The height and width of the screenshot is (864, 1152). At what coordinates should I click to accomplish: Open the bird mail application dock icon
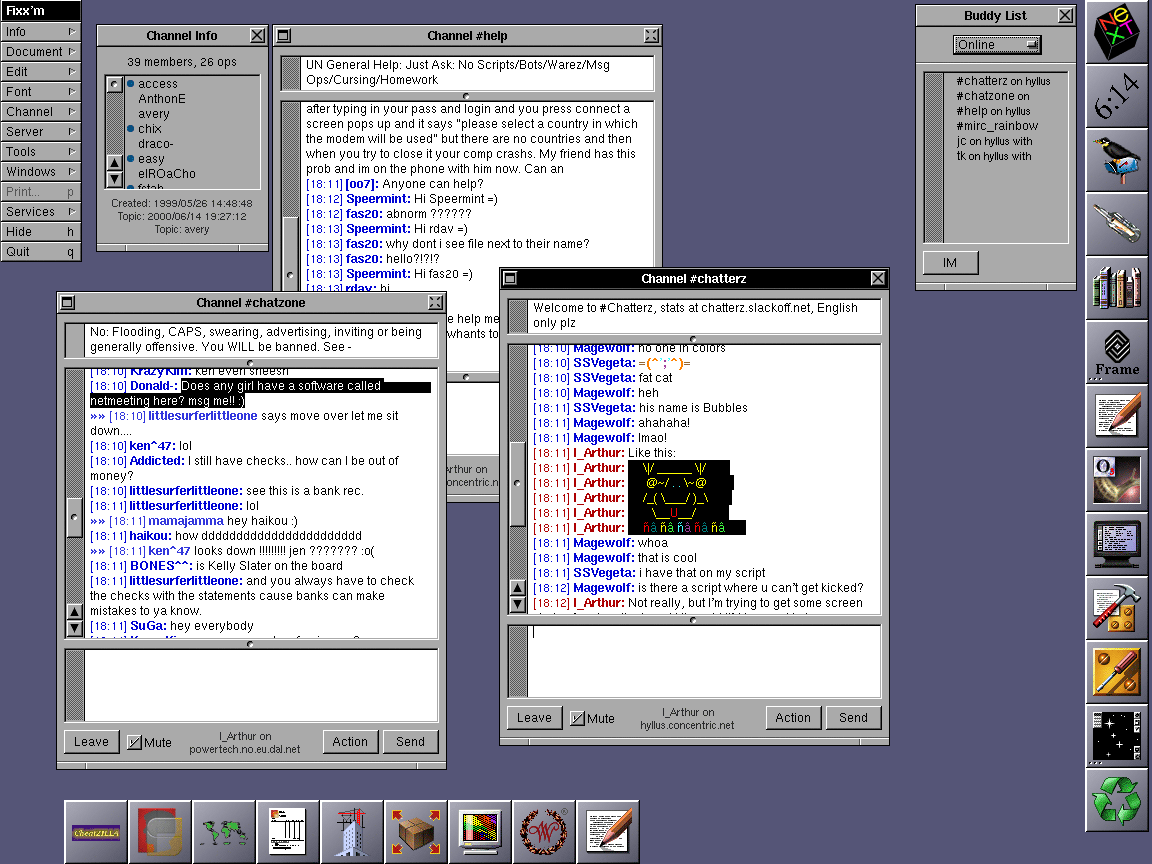pyautogui.click(x=1118, y=160)
